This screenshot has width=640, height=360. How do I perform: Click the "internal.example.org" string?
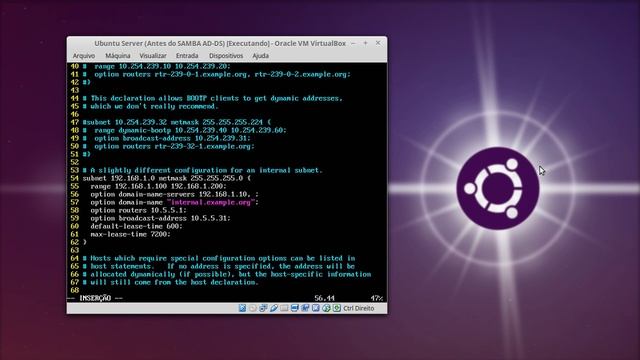(211, 202)
